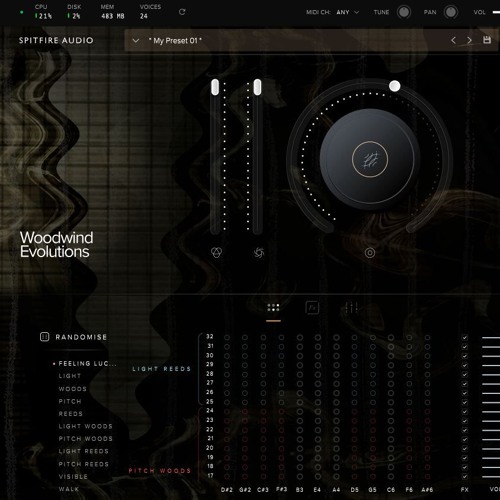Select the WOODS randomise option
This screenshot has height=500, width=500.
pos(73,389)
